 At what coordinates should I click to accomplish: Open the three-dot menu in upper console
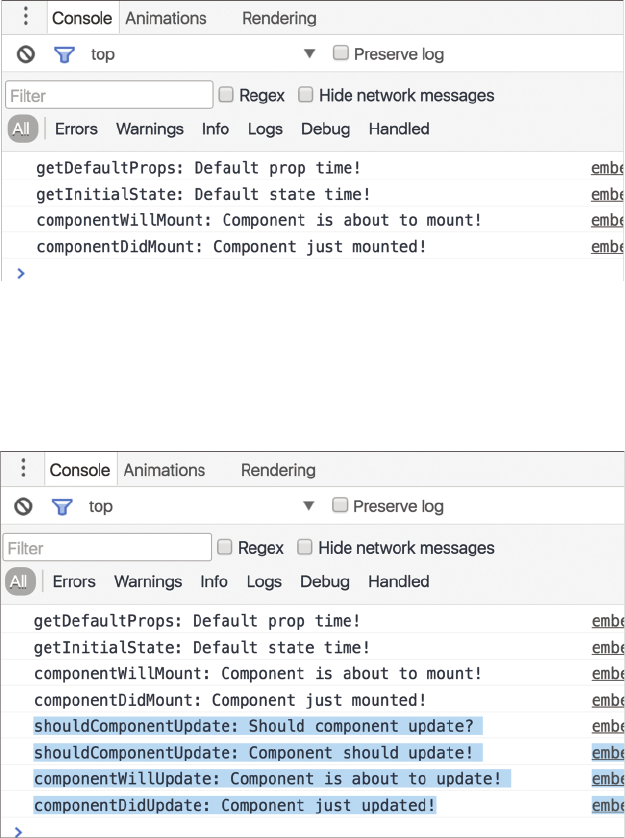(26, 17)
